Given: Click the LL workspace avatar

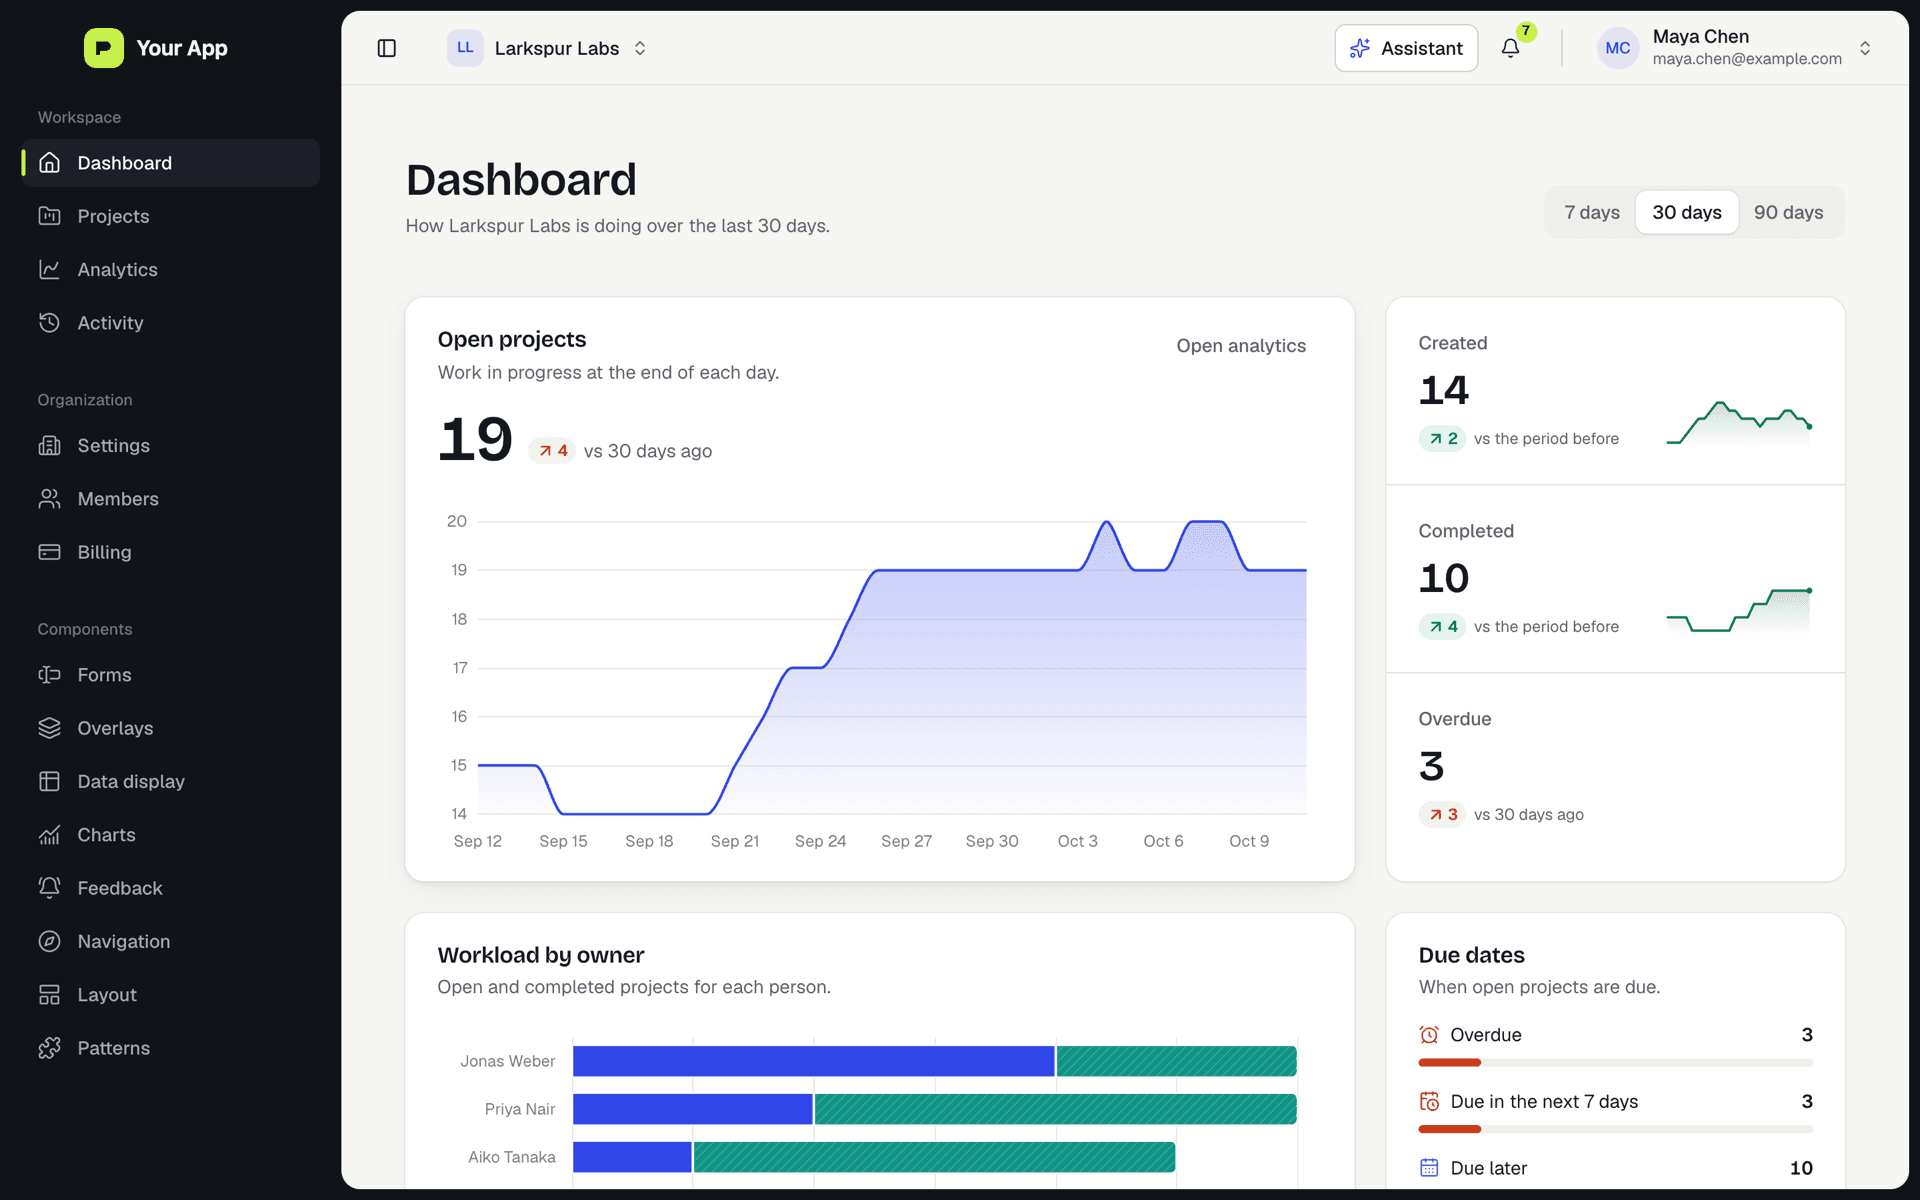Looking at the screenshot, I should point(465,48).
